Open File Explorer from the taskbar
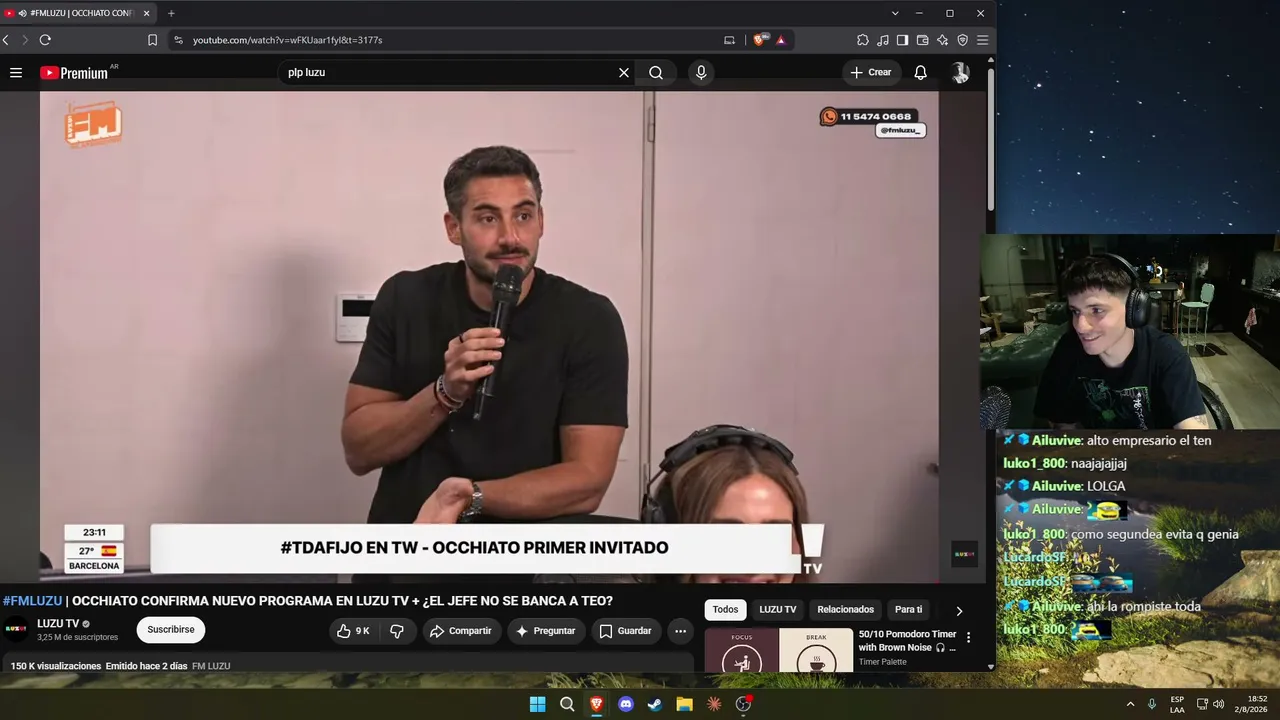This screenshot has width=1280, height=720. tap(684, 704)
